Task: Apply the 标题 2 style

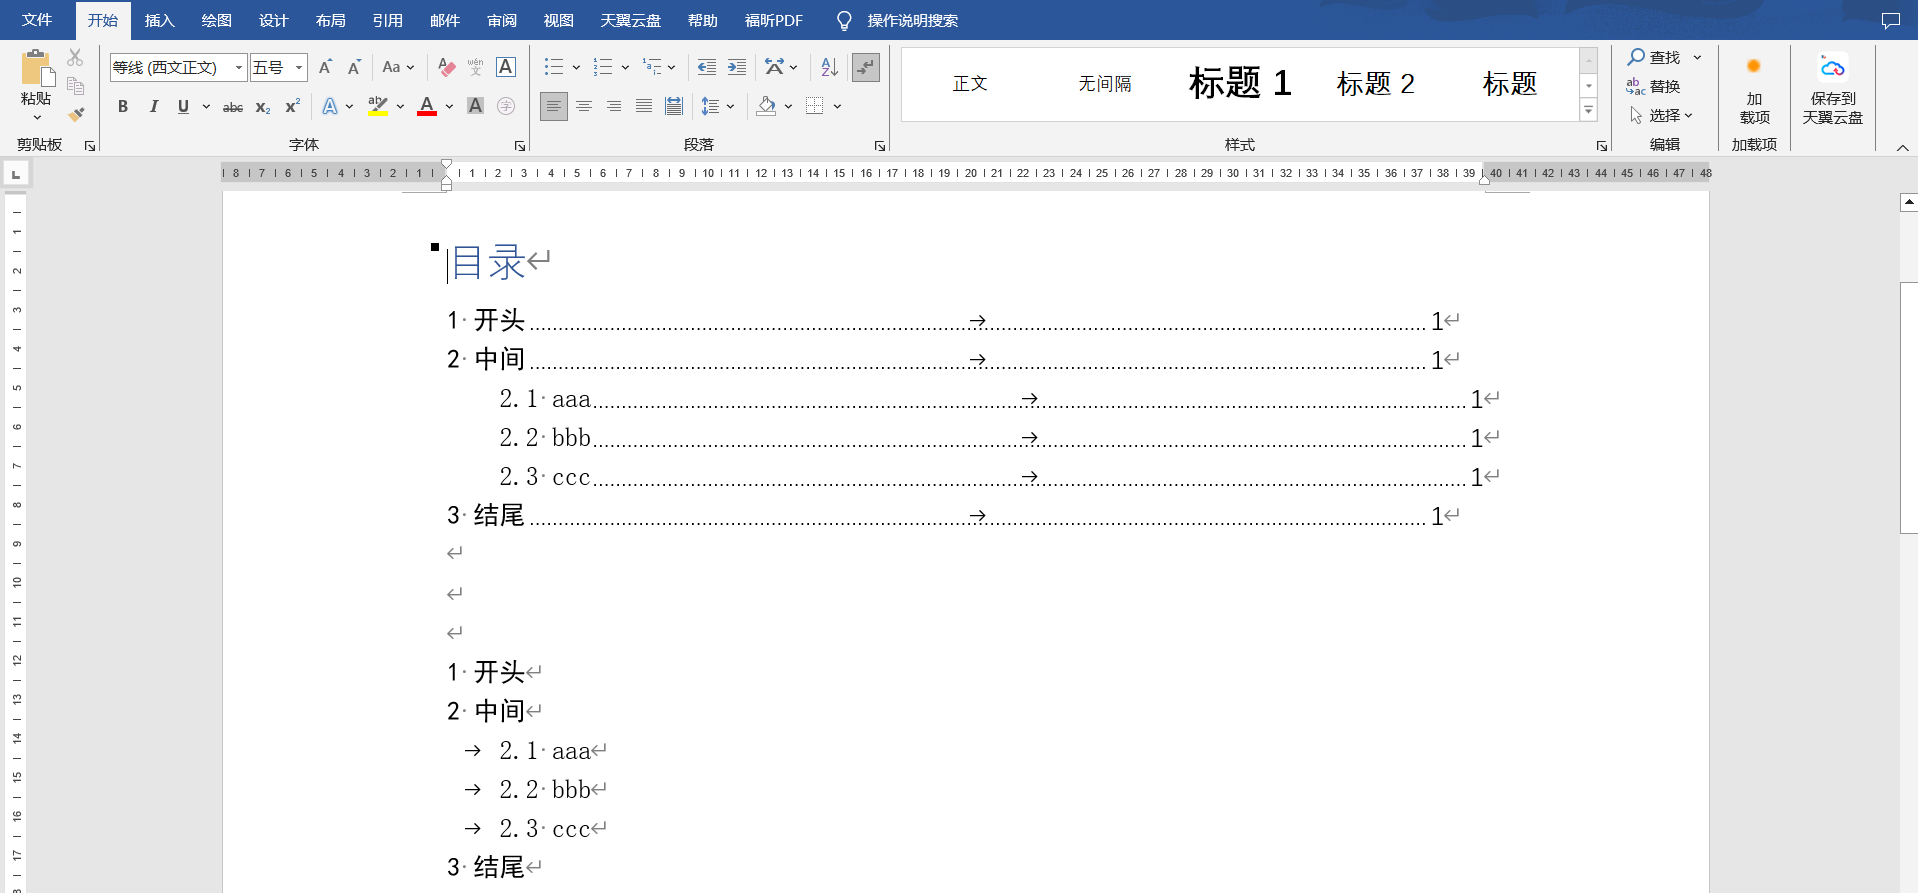Action: [x=1376, y=84]
